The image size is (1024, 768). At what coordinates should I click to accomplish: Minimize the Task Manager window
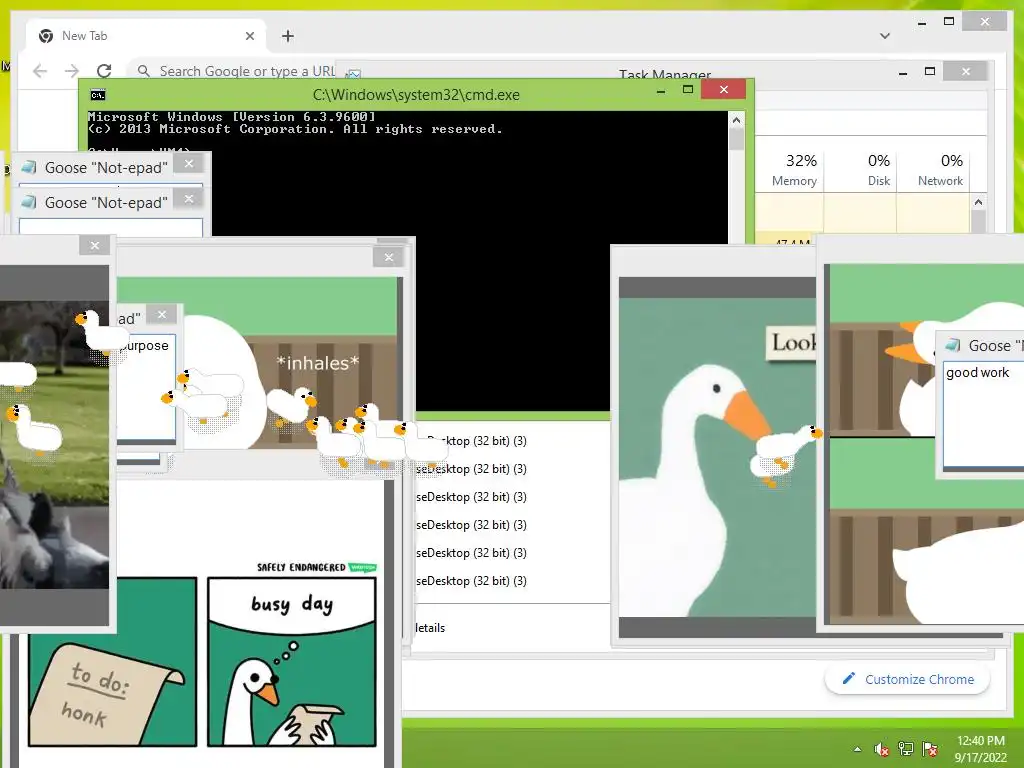click(903, 72)
